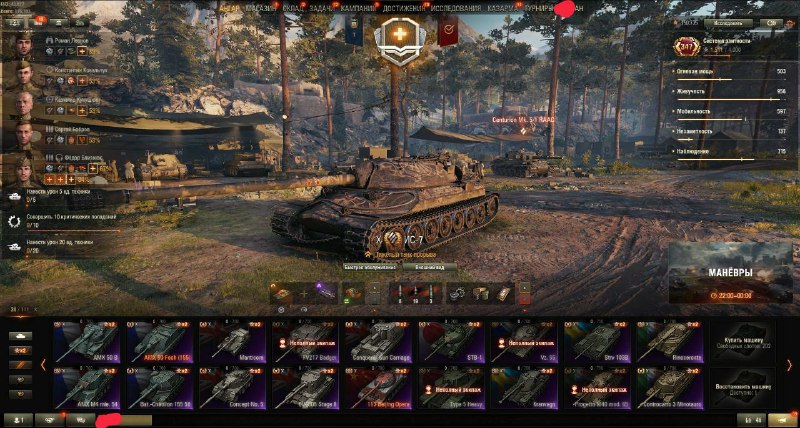Click the ammunition shells loadout panel
The image size is (800, 428).
(x=415, y=294)
